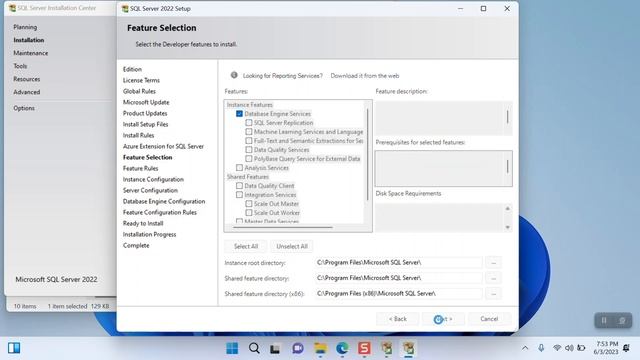Browse shared feature directory
The image size is (640, 360).
(x=493, y=278)
